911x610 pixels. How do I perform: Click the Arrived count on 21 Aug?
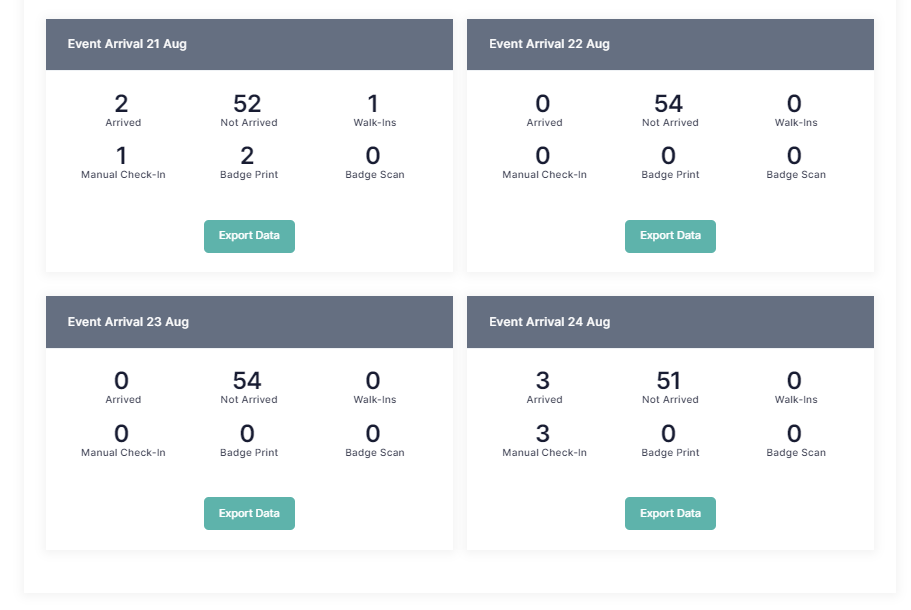pyautogui.click(x=122, y=105)
